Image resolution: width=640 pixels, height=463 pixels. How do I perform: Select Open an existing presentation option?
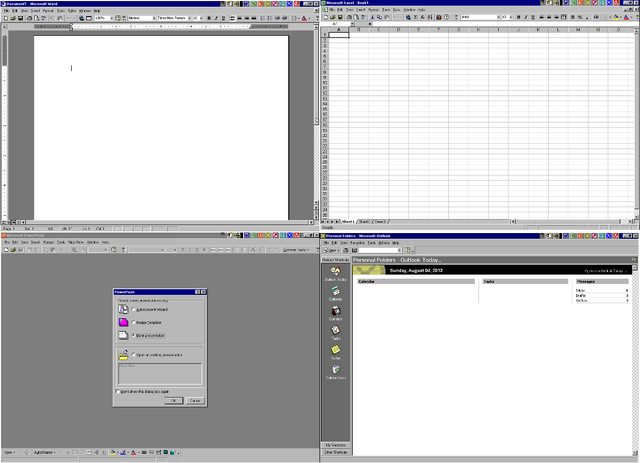[x=133, y=355]
